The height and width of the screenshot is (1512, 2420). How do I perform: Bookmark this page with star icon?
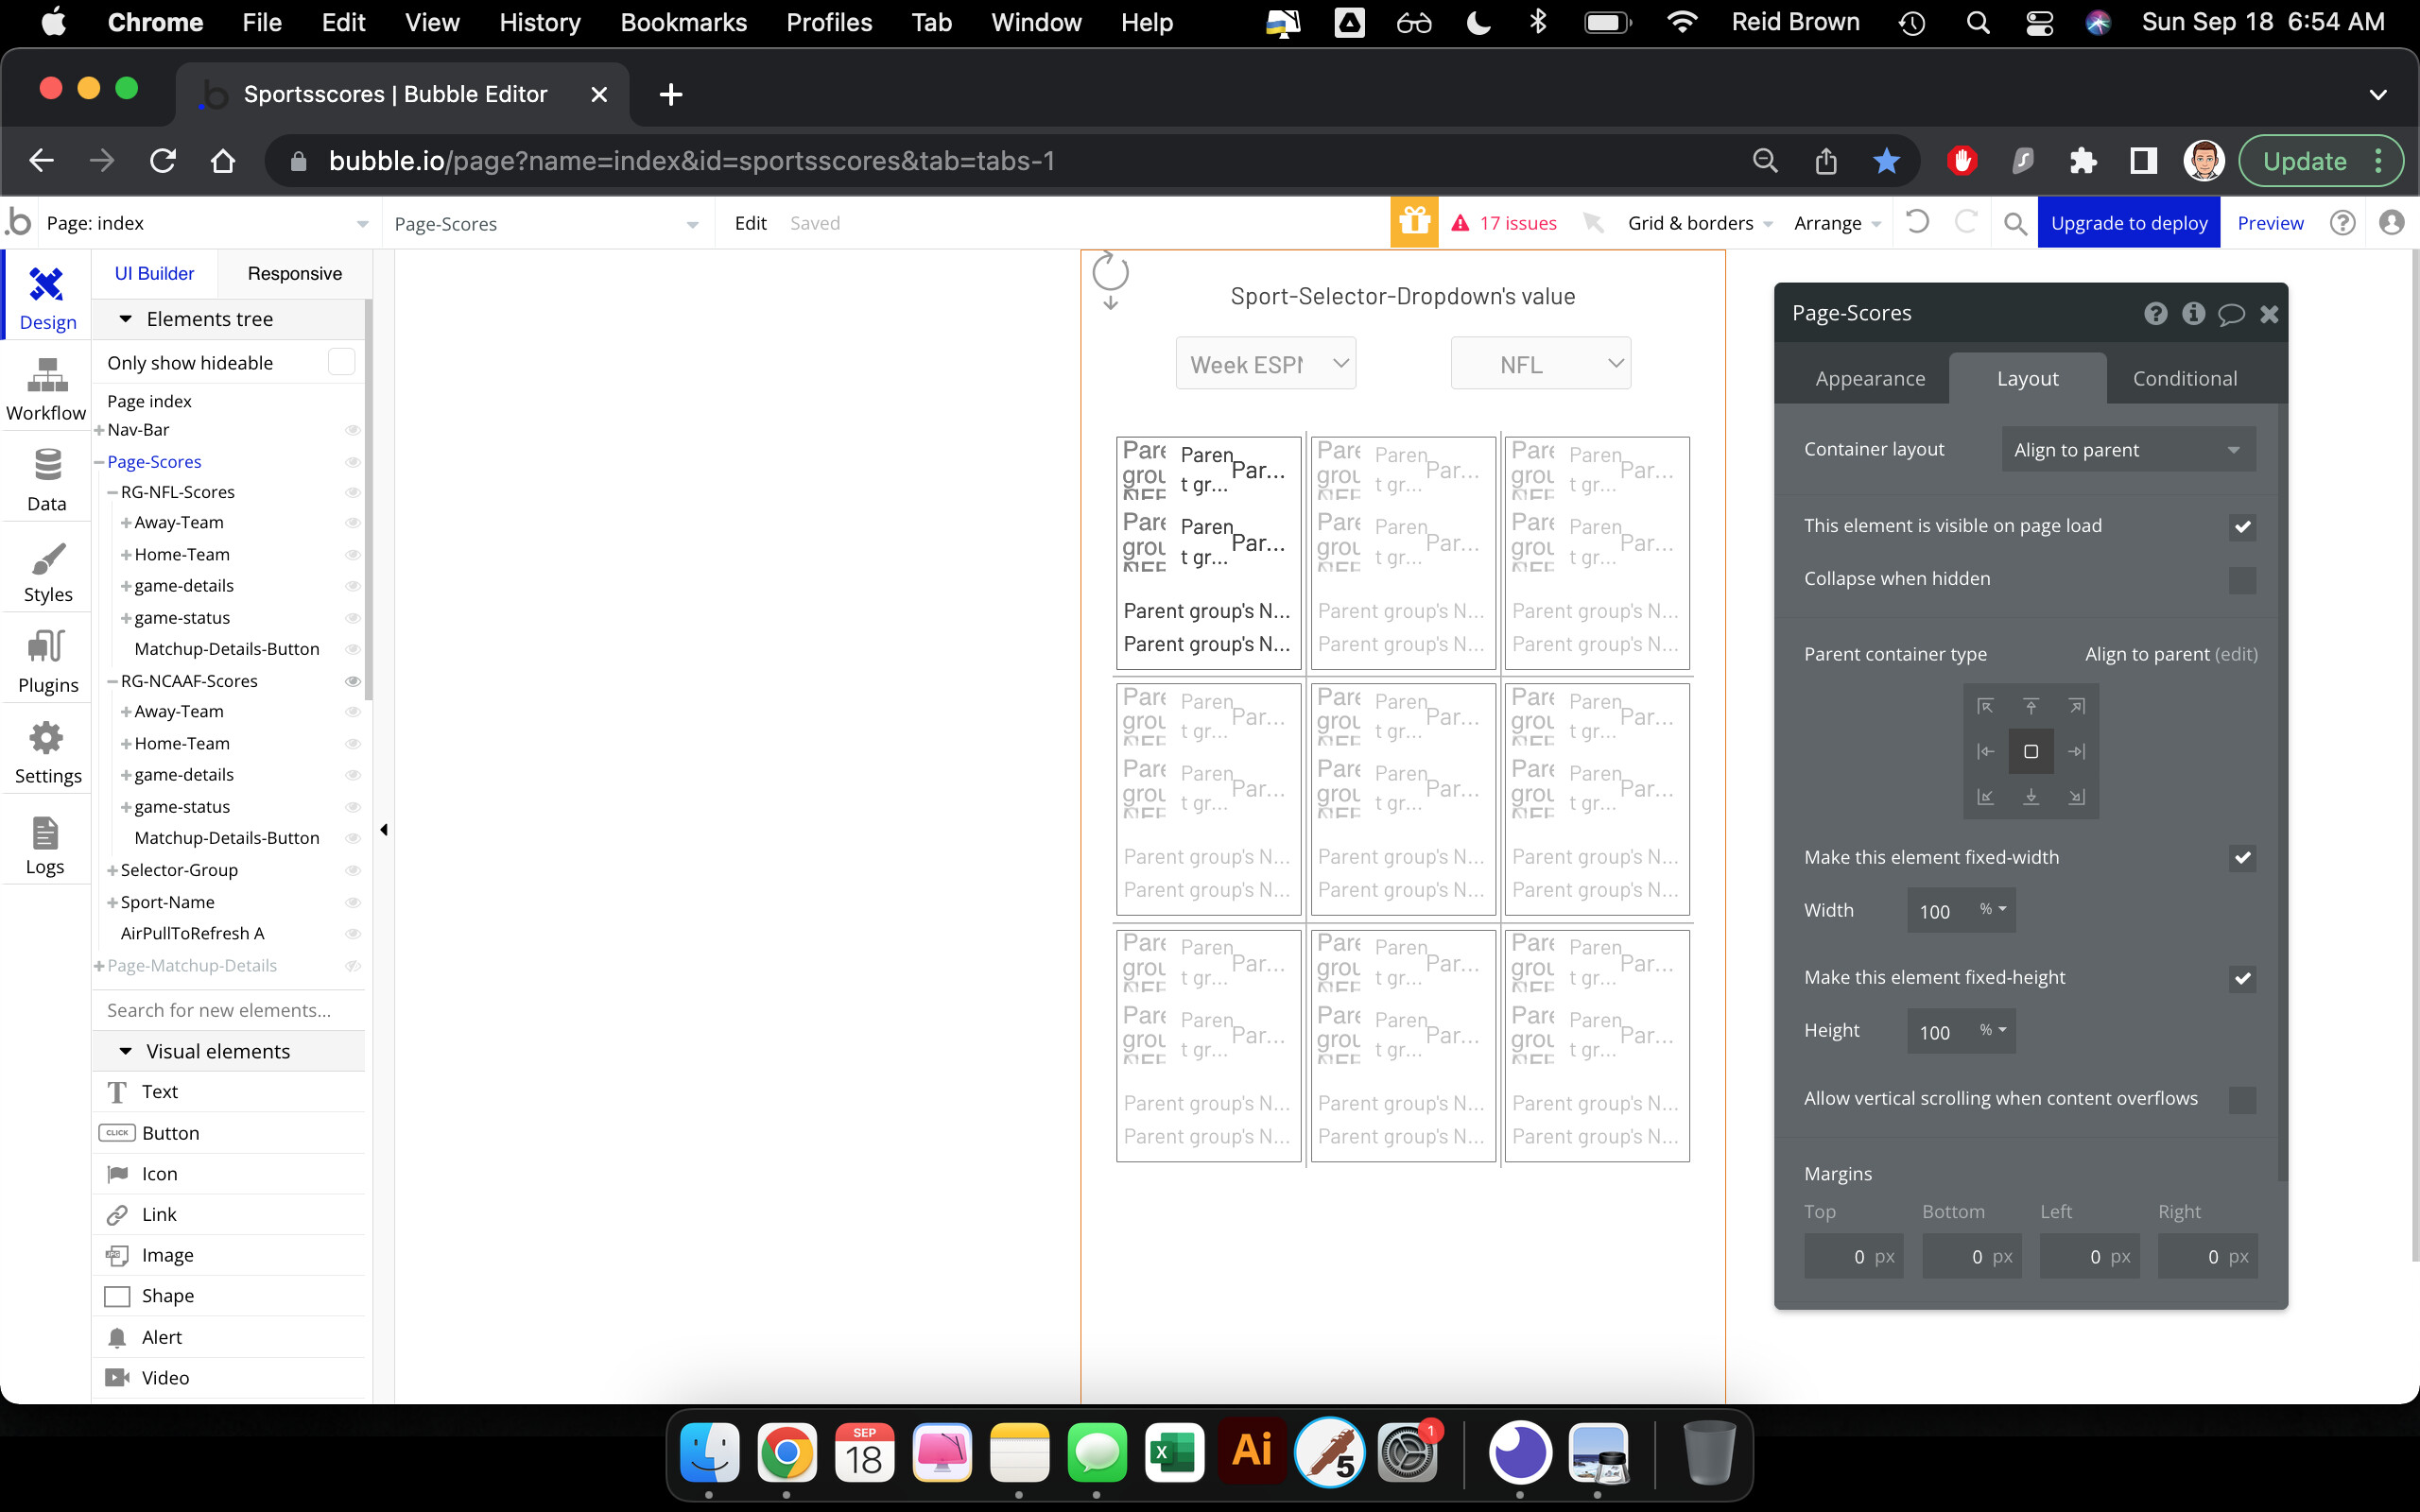(x=1886, y=161)
